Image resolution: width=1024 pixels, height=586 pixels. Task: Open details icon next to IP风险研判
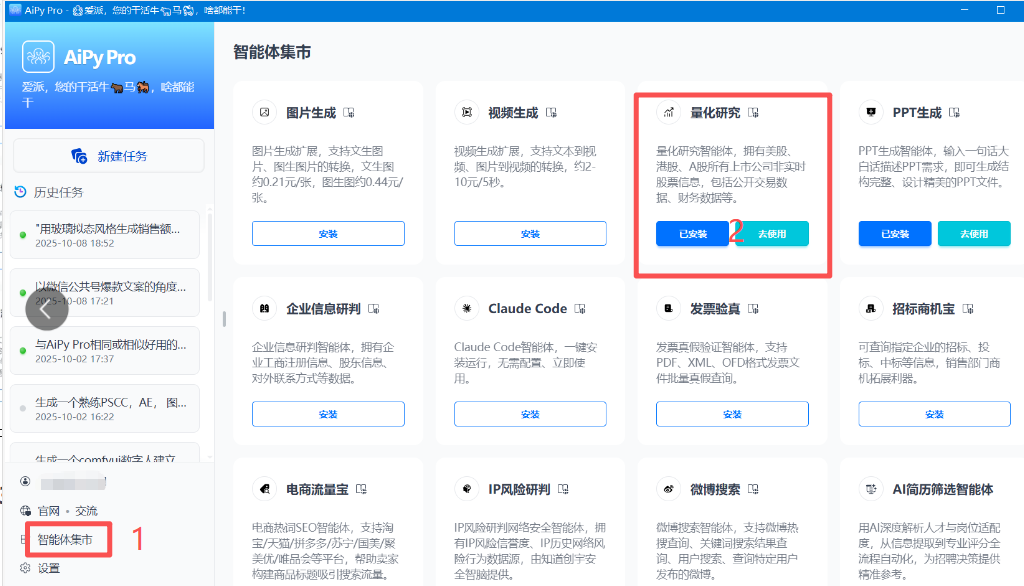coord(564,489)
